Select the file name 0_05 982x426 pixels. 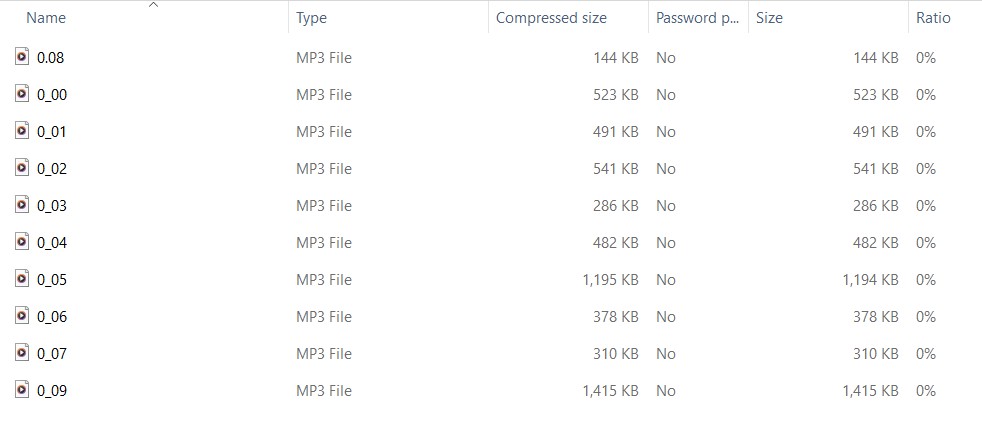(x=52, y=280)
